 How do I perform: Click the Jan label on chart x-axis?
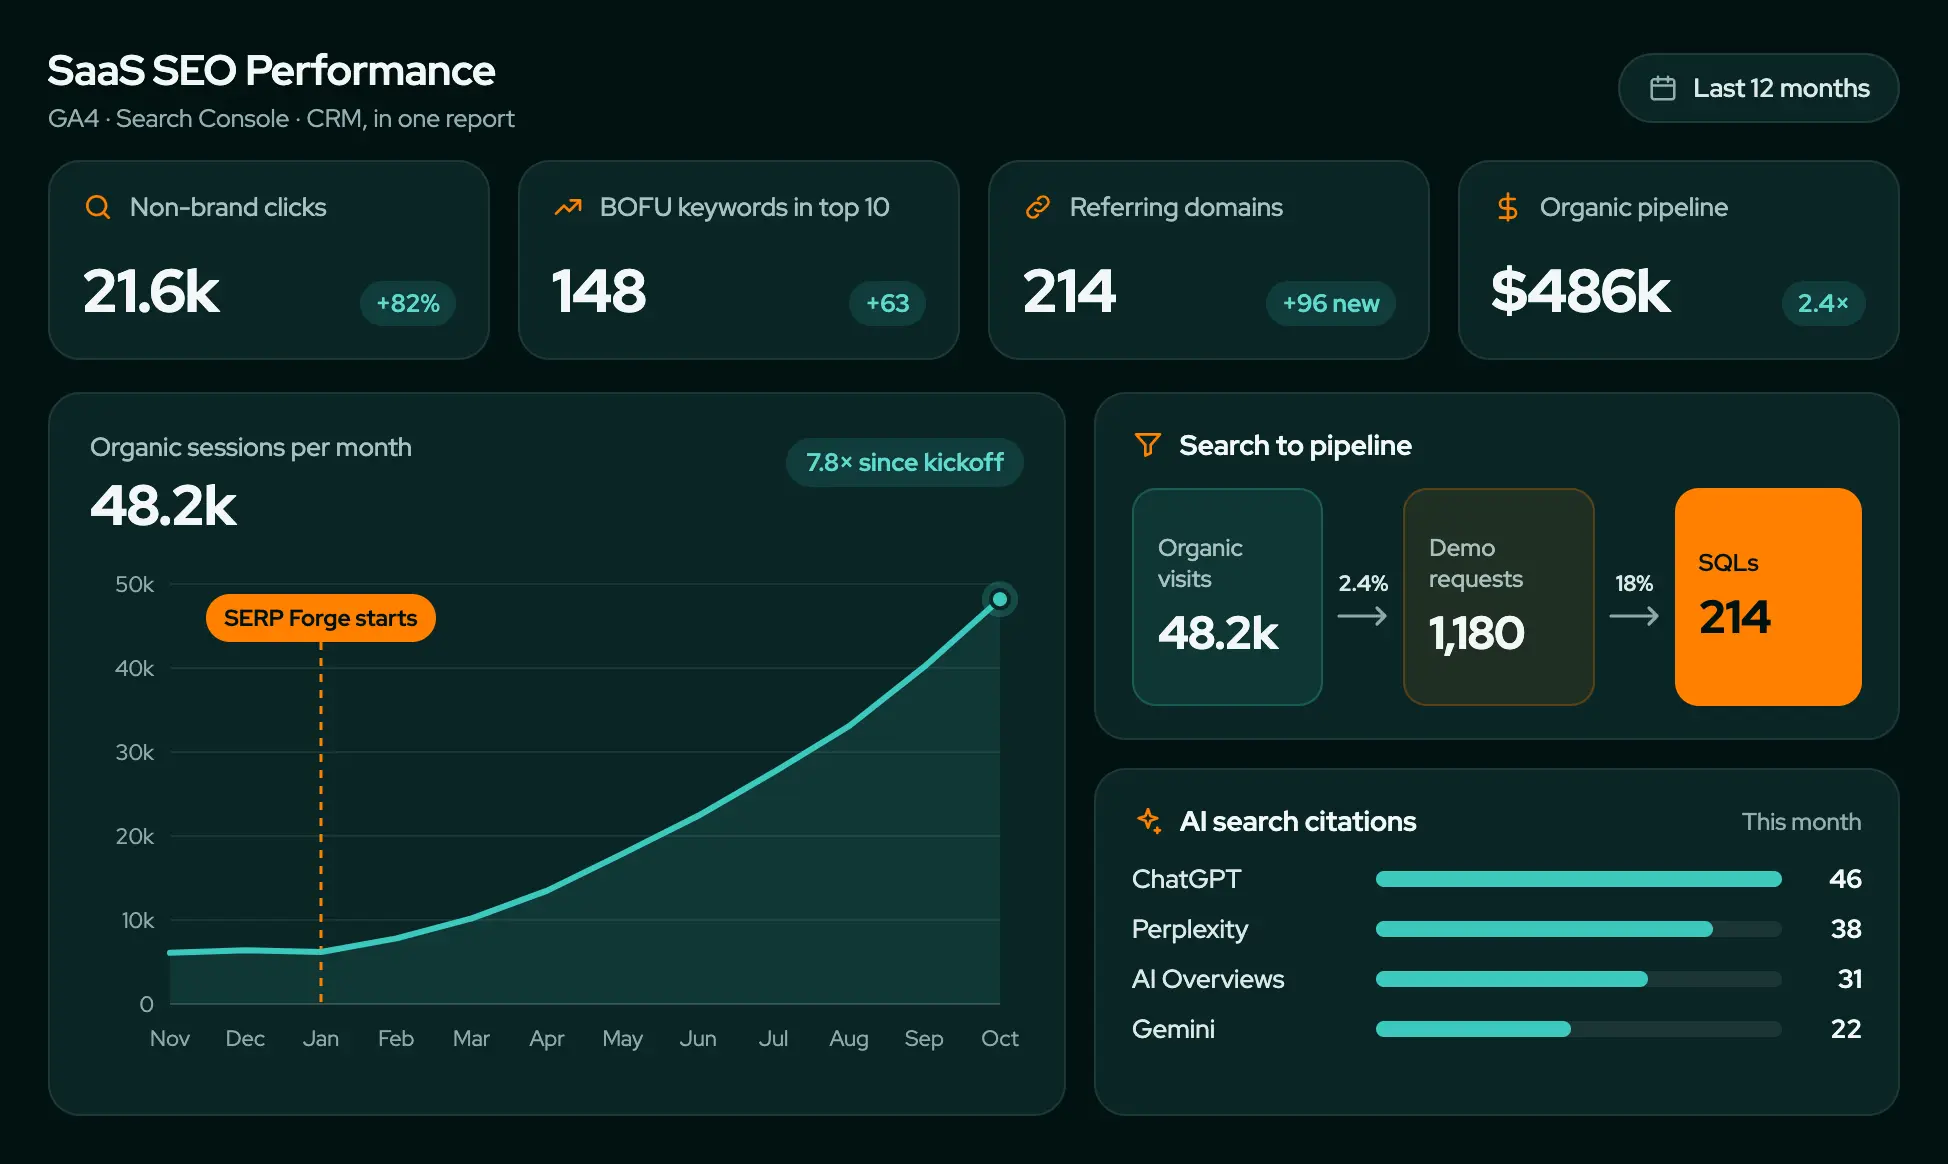pyautogui.click(x=320, y=1038)
